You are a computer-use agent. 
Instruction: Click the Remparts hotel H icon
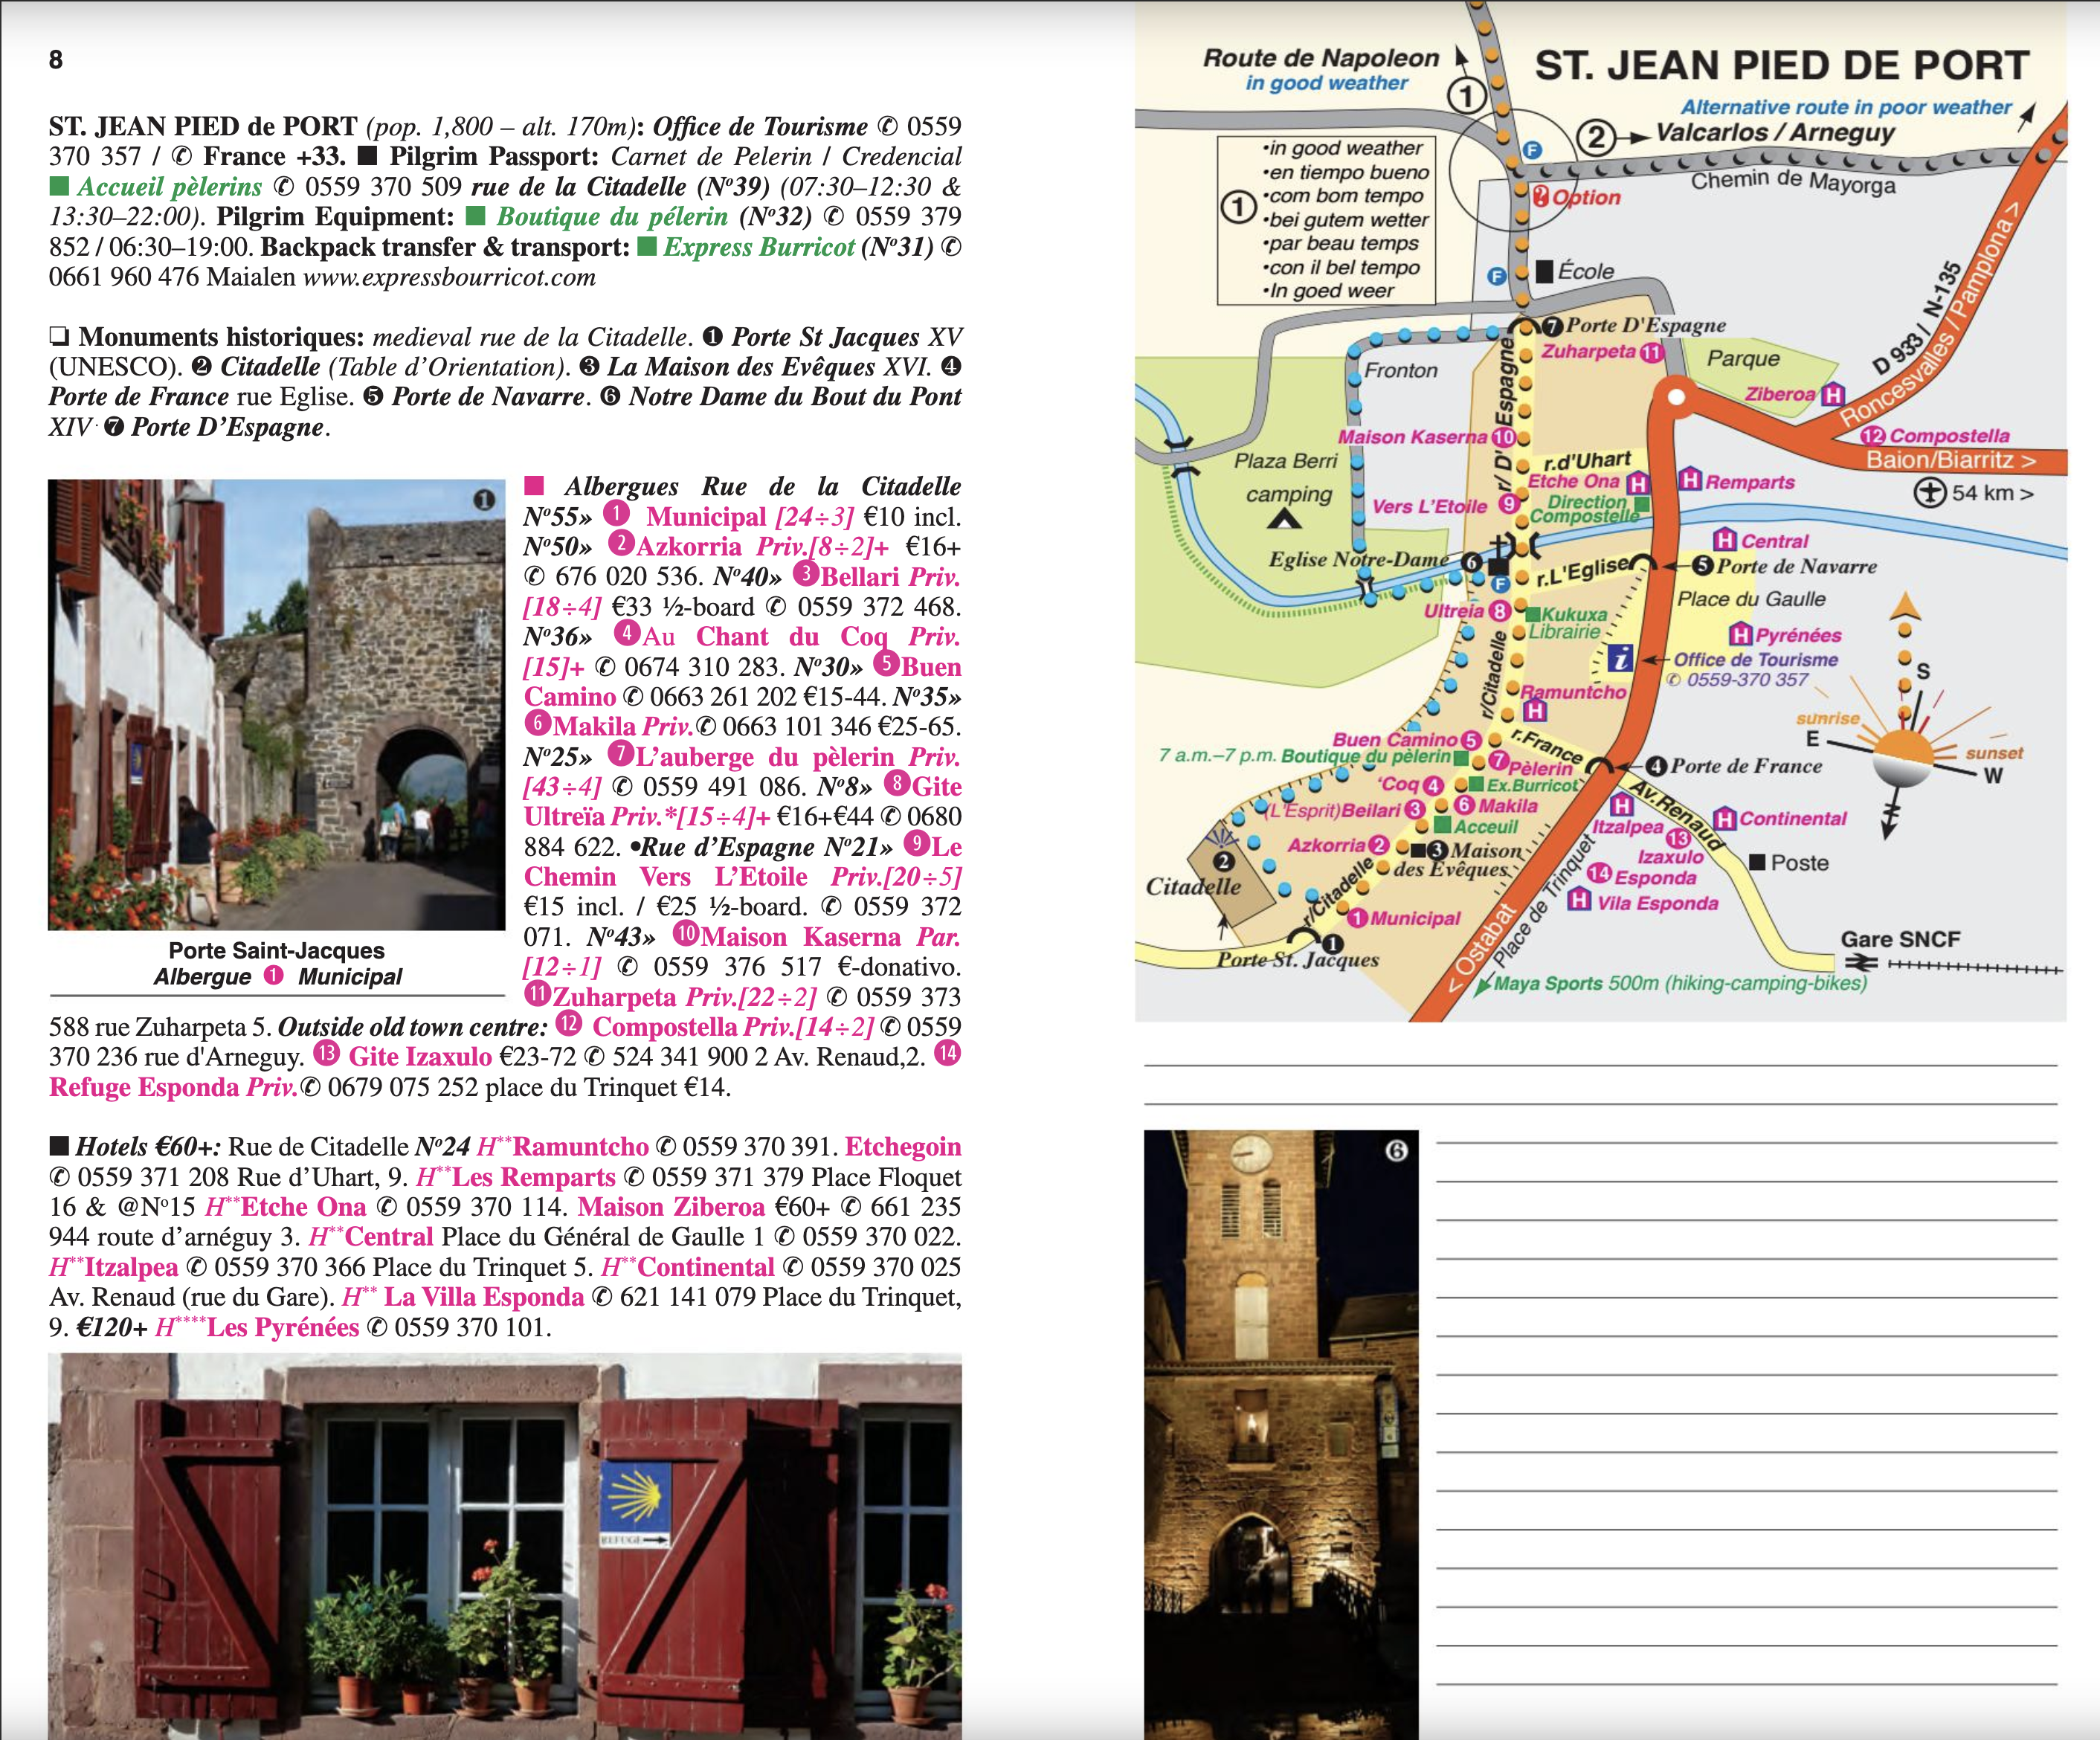tap(1690, 480)
